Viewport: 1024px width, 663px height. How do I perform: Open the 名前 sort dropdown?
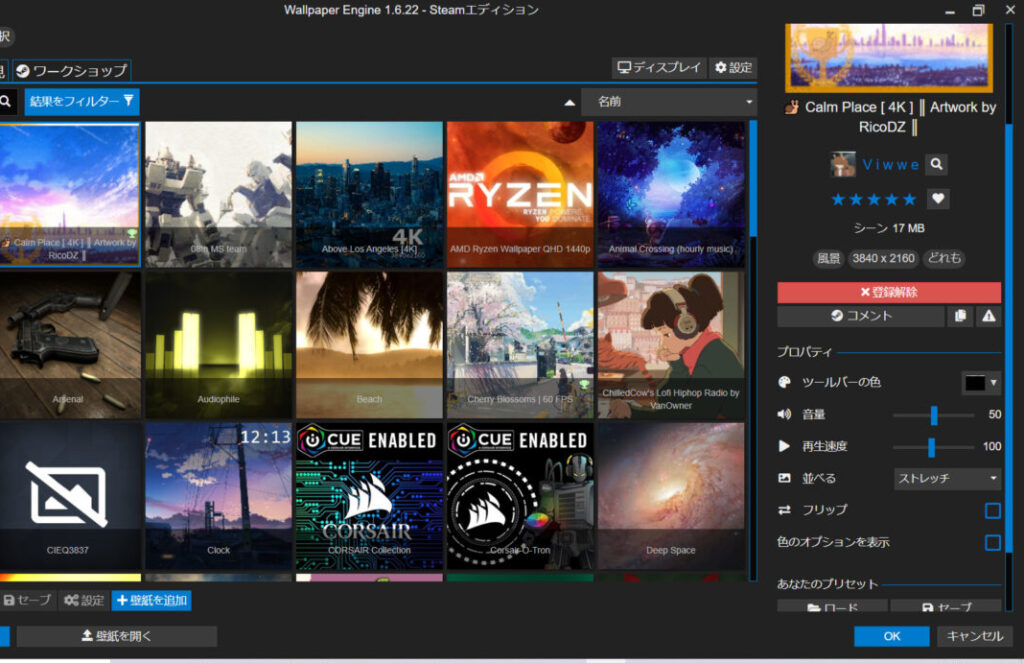tap(668, 101)
